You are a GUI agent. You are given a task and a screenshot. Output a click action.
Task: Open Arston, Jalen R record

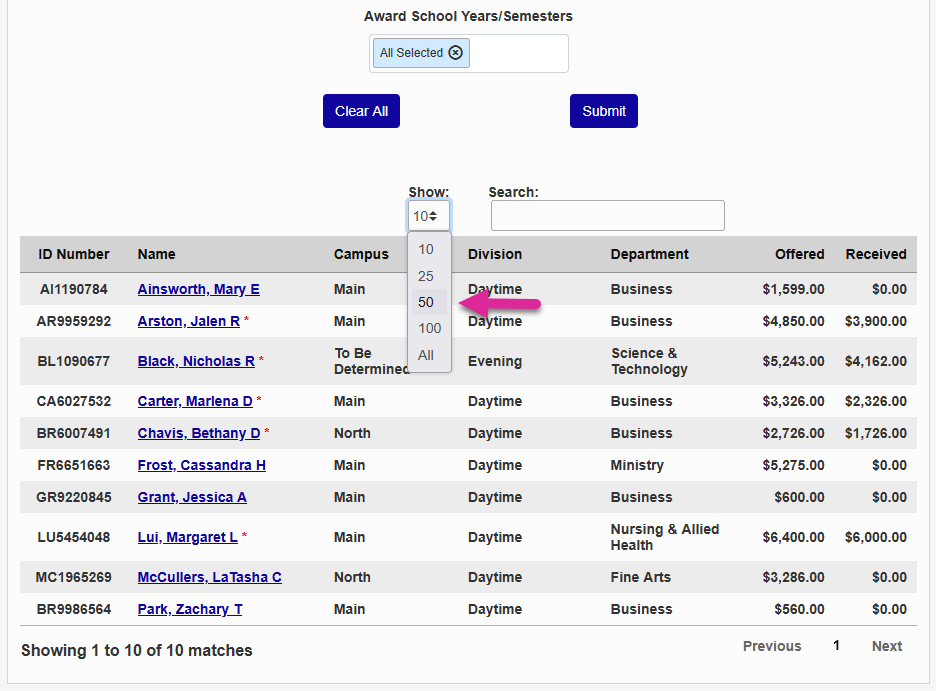[x=188, y=321]
